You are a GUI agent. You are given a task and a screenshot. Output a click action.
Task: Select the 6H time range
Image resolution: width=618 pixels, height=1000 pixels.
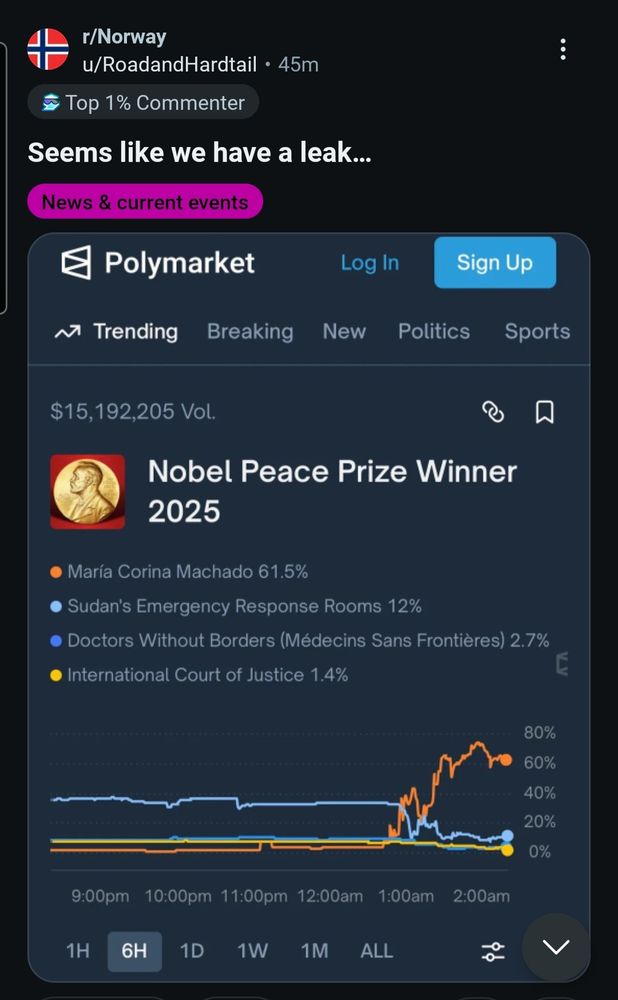click(135, 952)
